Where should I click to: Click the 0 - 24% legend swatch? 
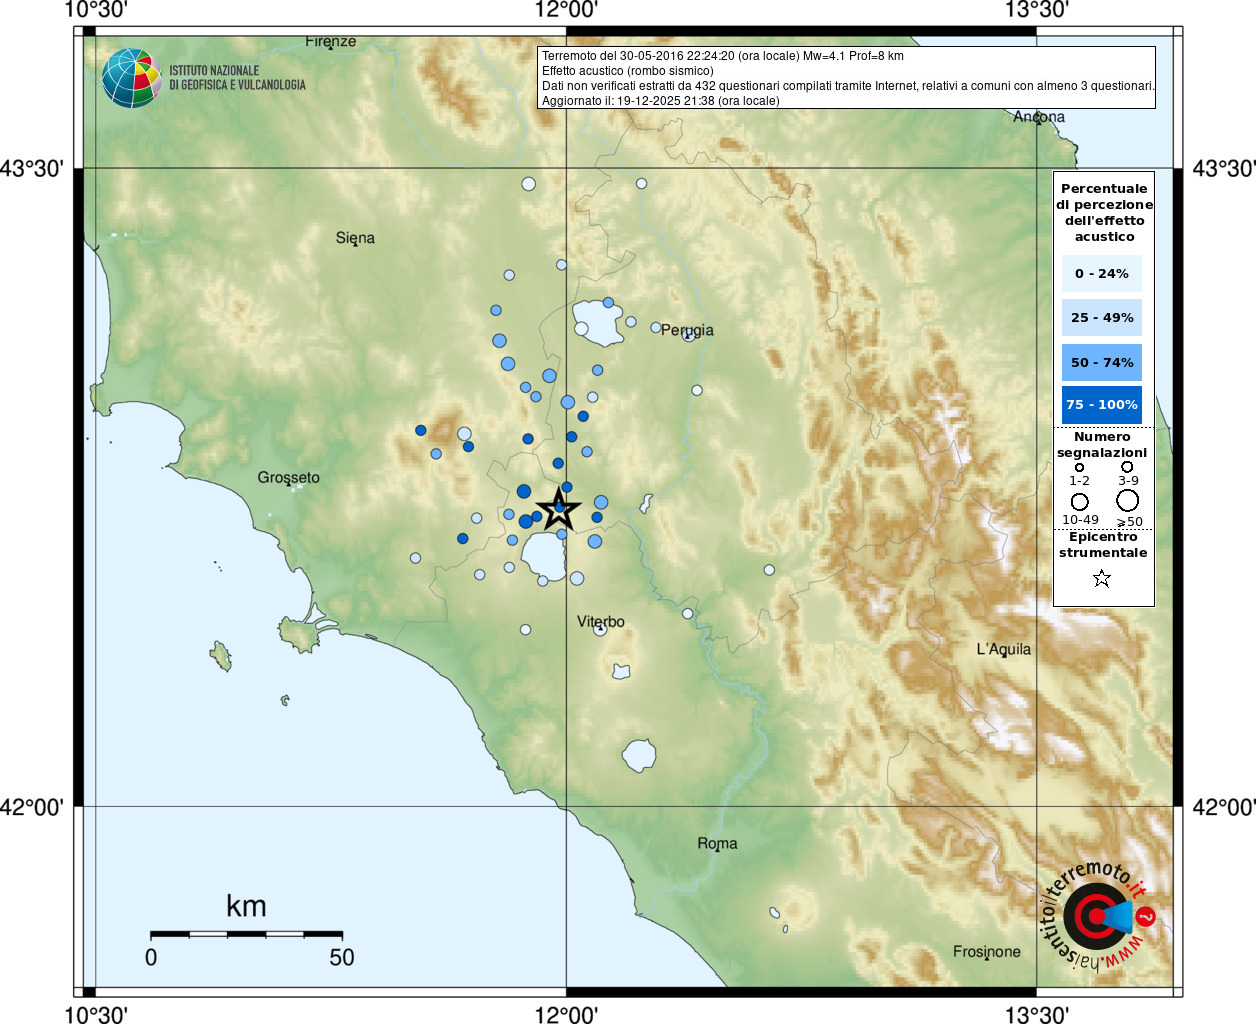pyautogui.click(x=1102, y=273)
